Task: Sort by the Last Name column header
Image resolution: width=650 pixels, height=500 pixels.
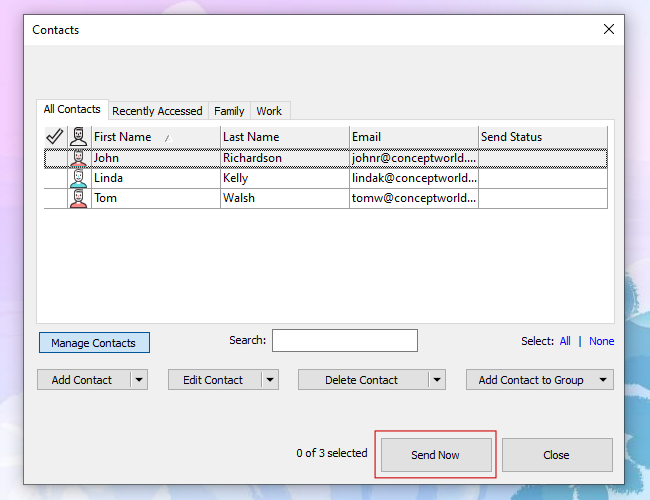Action: [x=285, y=137]
